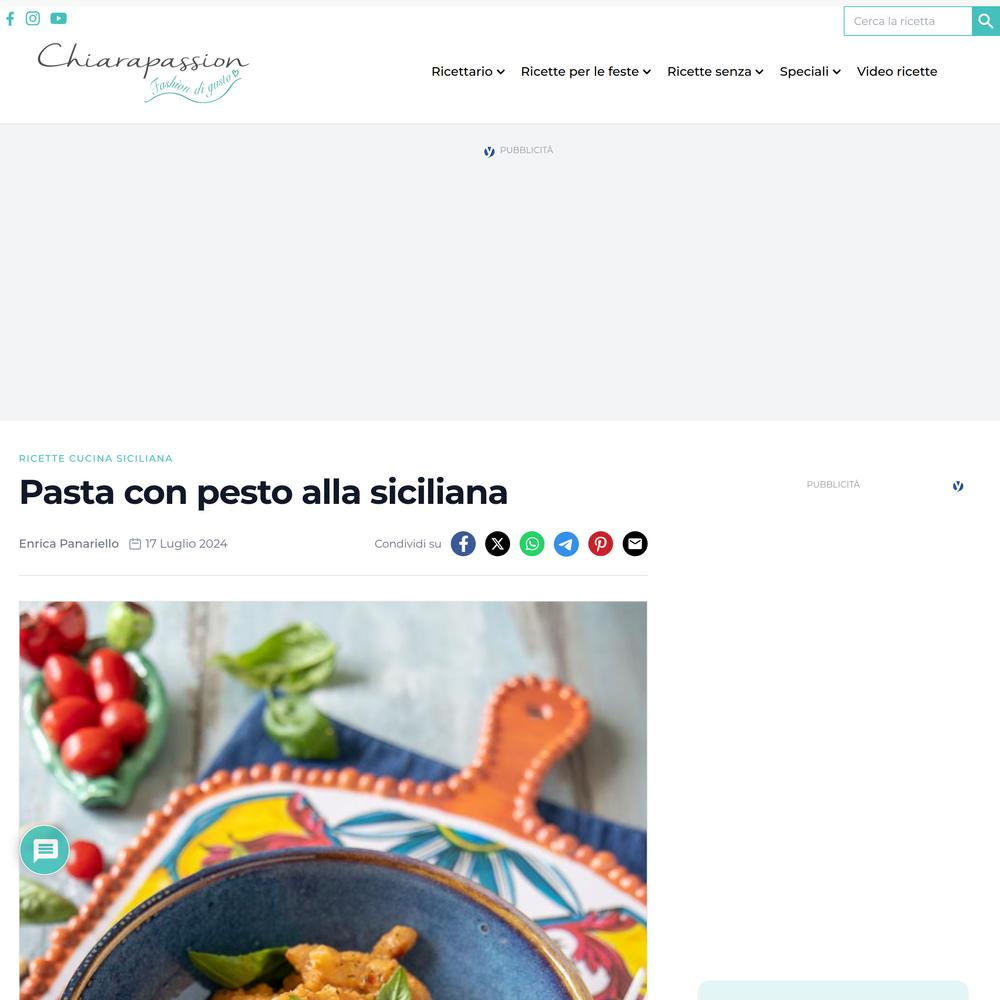Open author Enrica Panariello link
Screen dimensions: 1000x1000
pos(69,544)
